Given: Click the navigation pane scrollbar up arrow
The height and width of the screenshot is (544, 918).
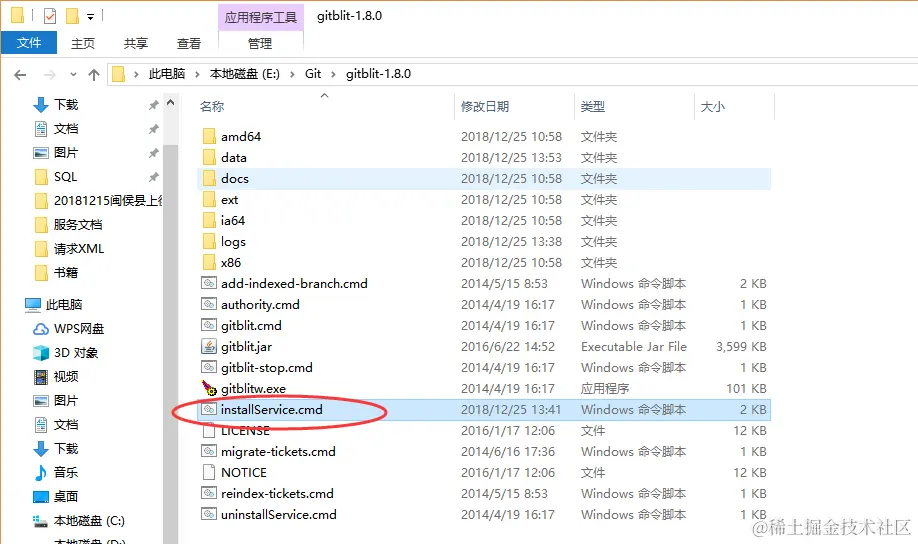Looking at the screenshot, I should pos(170,102).
